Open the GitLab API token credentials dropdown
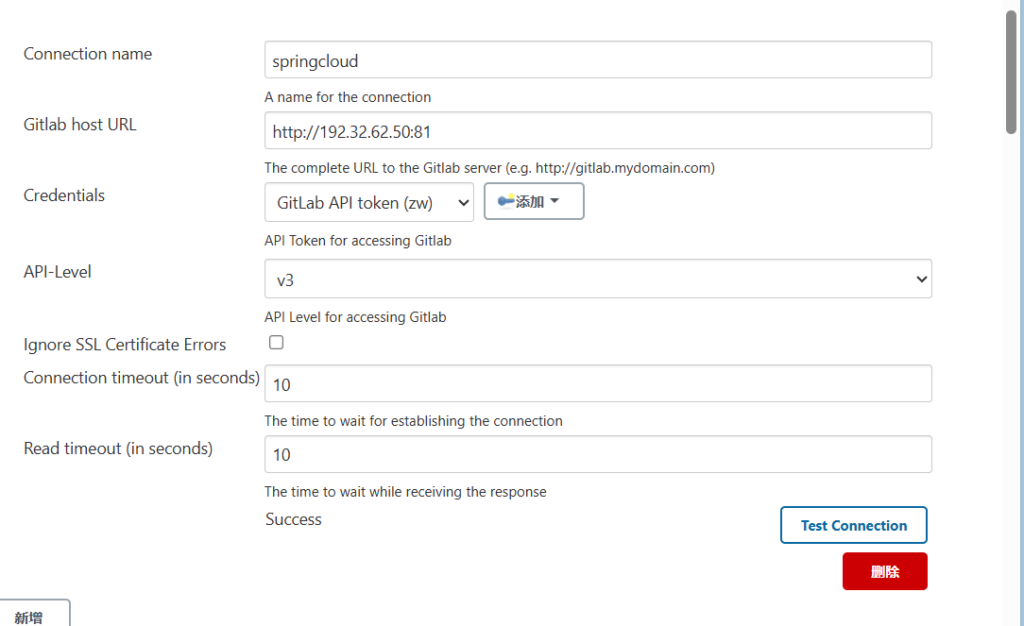 [369, 202]
